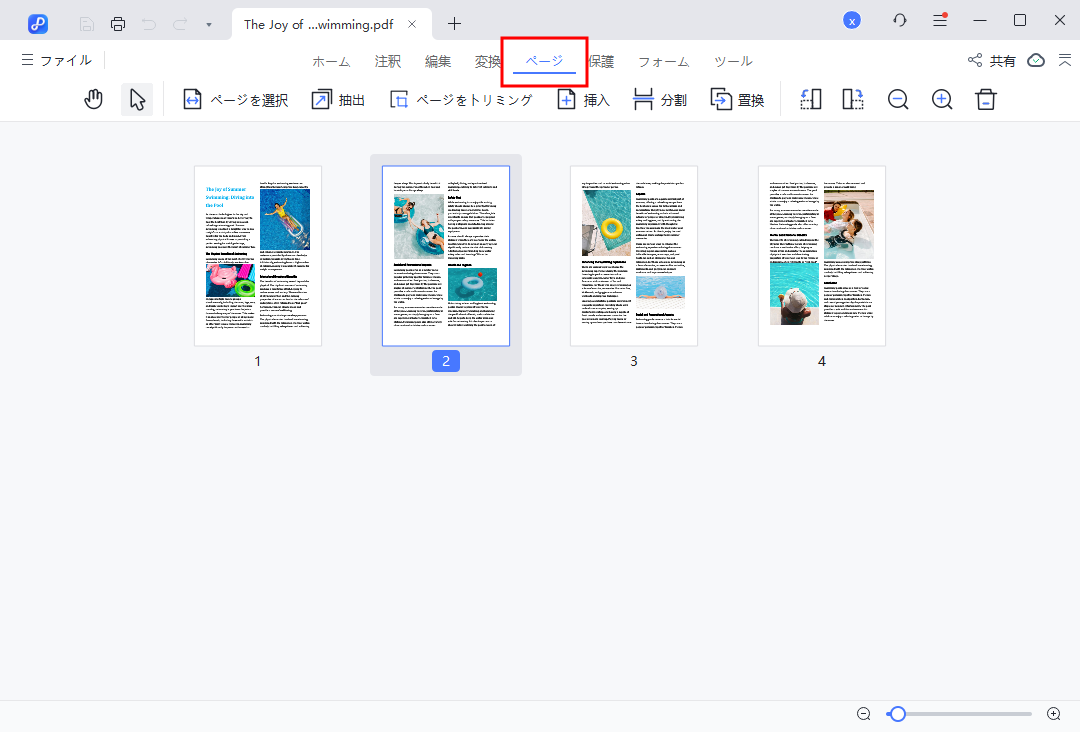Click the ページをトリミング button
Viewport: 1080px width, 732px height.
click(461, 100)
